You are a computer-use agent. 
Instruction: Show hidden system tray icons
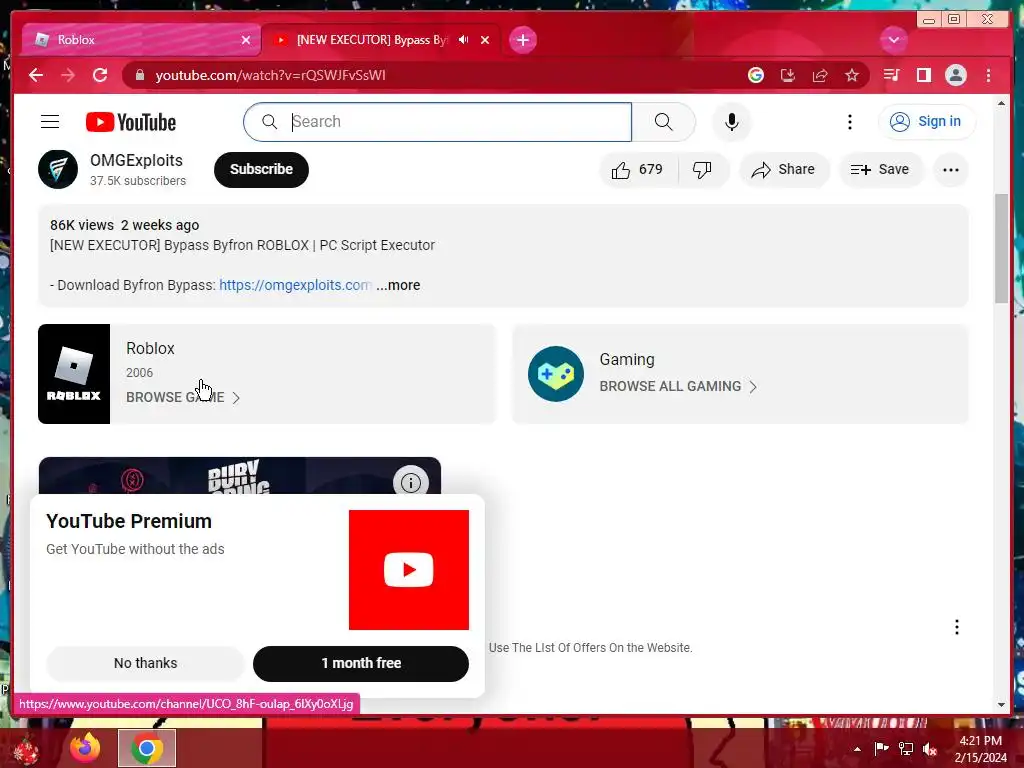click(x=857, y=749)
